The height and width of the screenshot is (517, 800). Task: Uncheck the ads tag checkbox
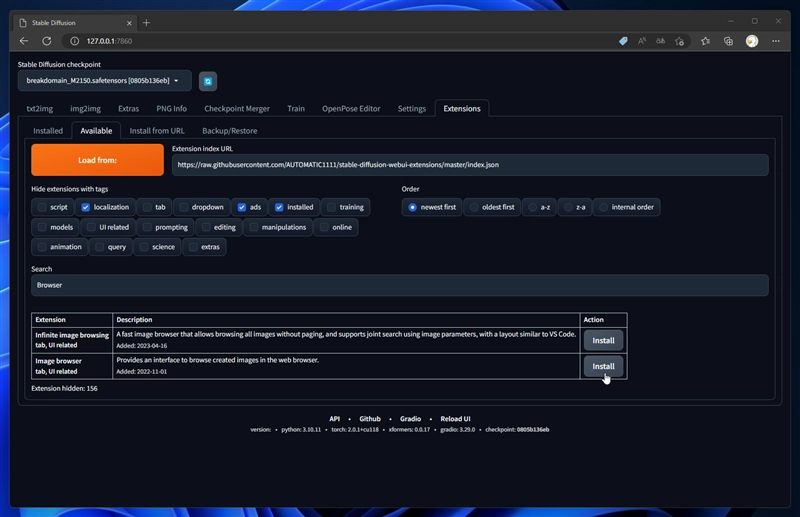242,207
